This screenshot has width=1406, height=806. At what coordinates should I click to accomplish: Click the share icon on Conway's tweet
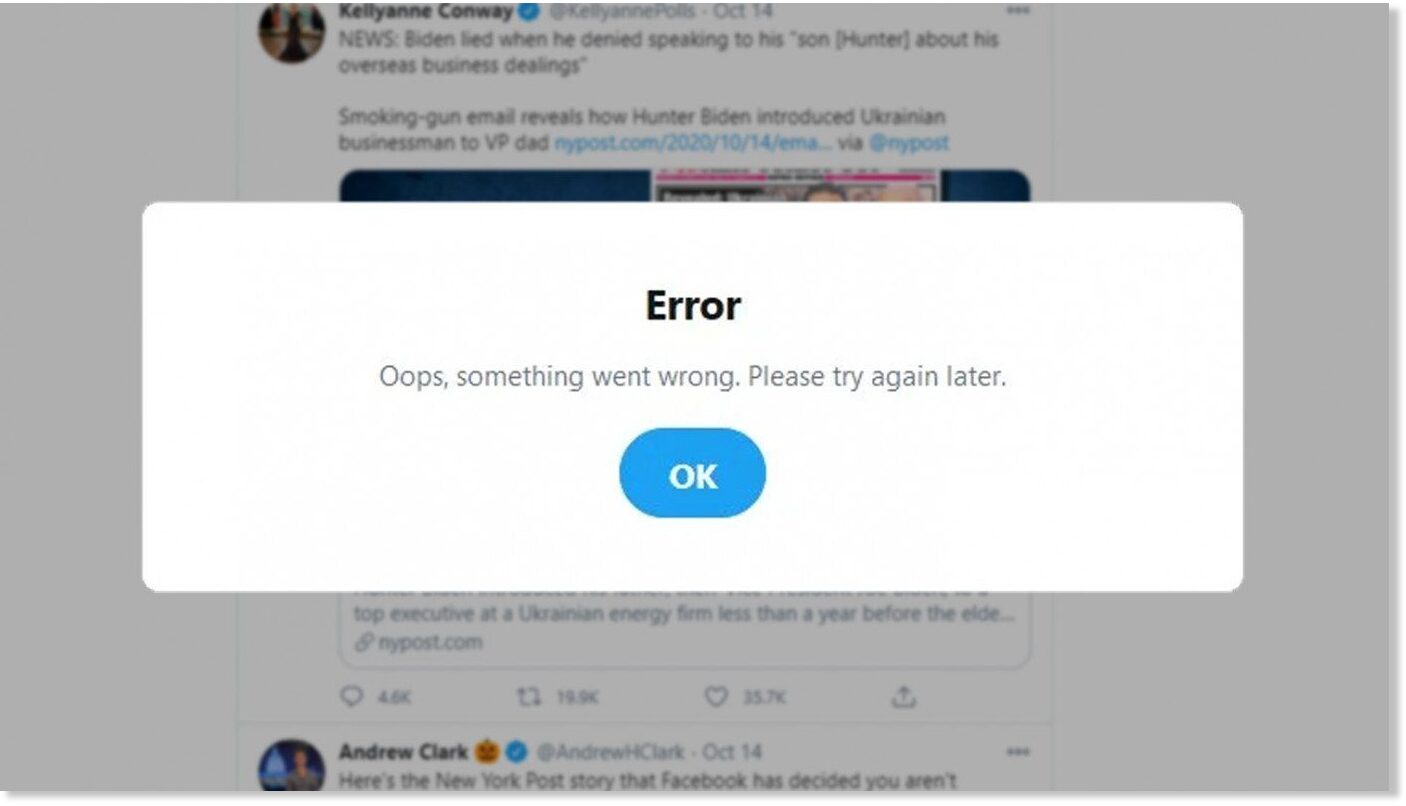click(903, 696)
